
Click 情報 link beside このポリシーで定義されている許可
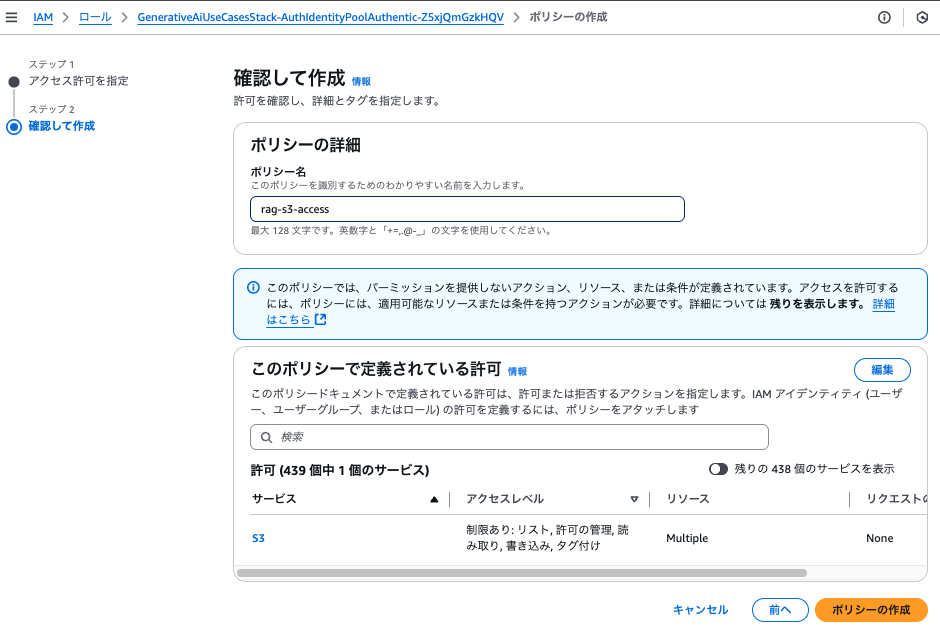[x=517, y=372]
